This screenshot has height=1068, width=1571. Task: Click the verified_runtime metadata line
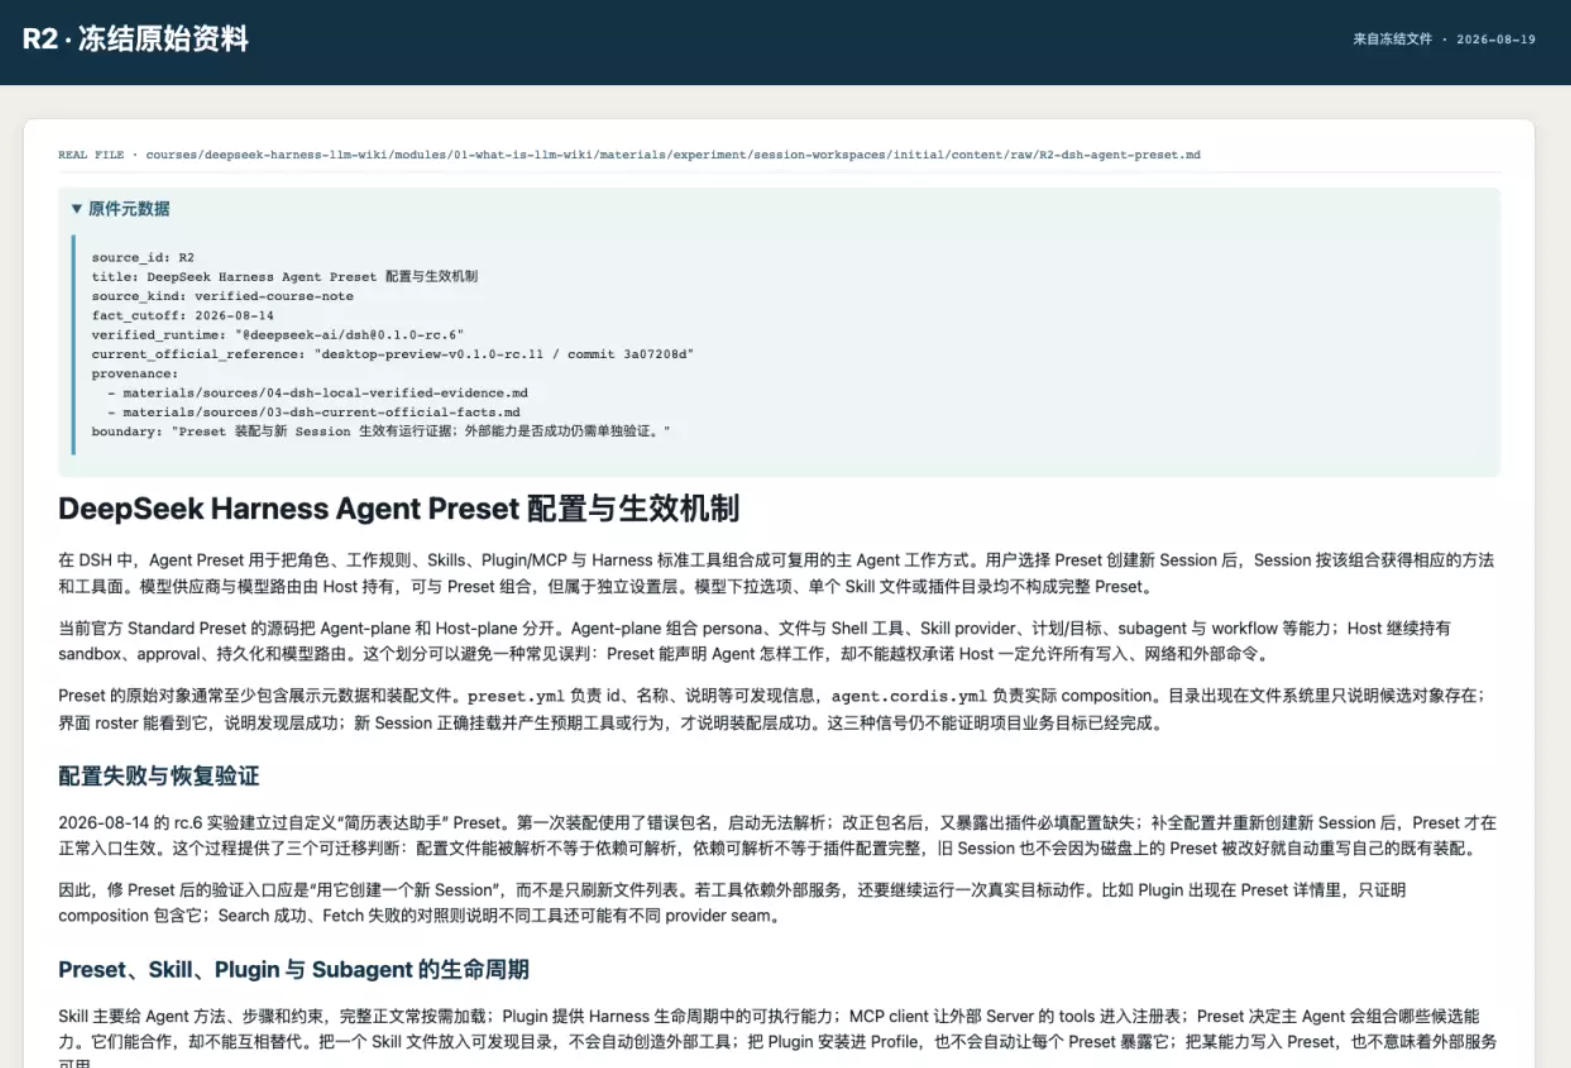(x=277, y=335)
